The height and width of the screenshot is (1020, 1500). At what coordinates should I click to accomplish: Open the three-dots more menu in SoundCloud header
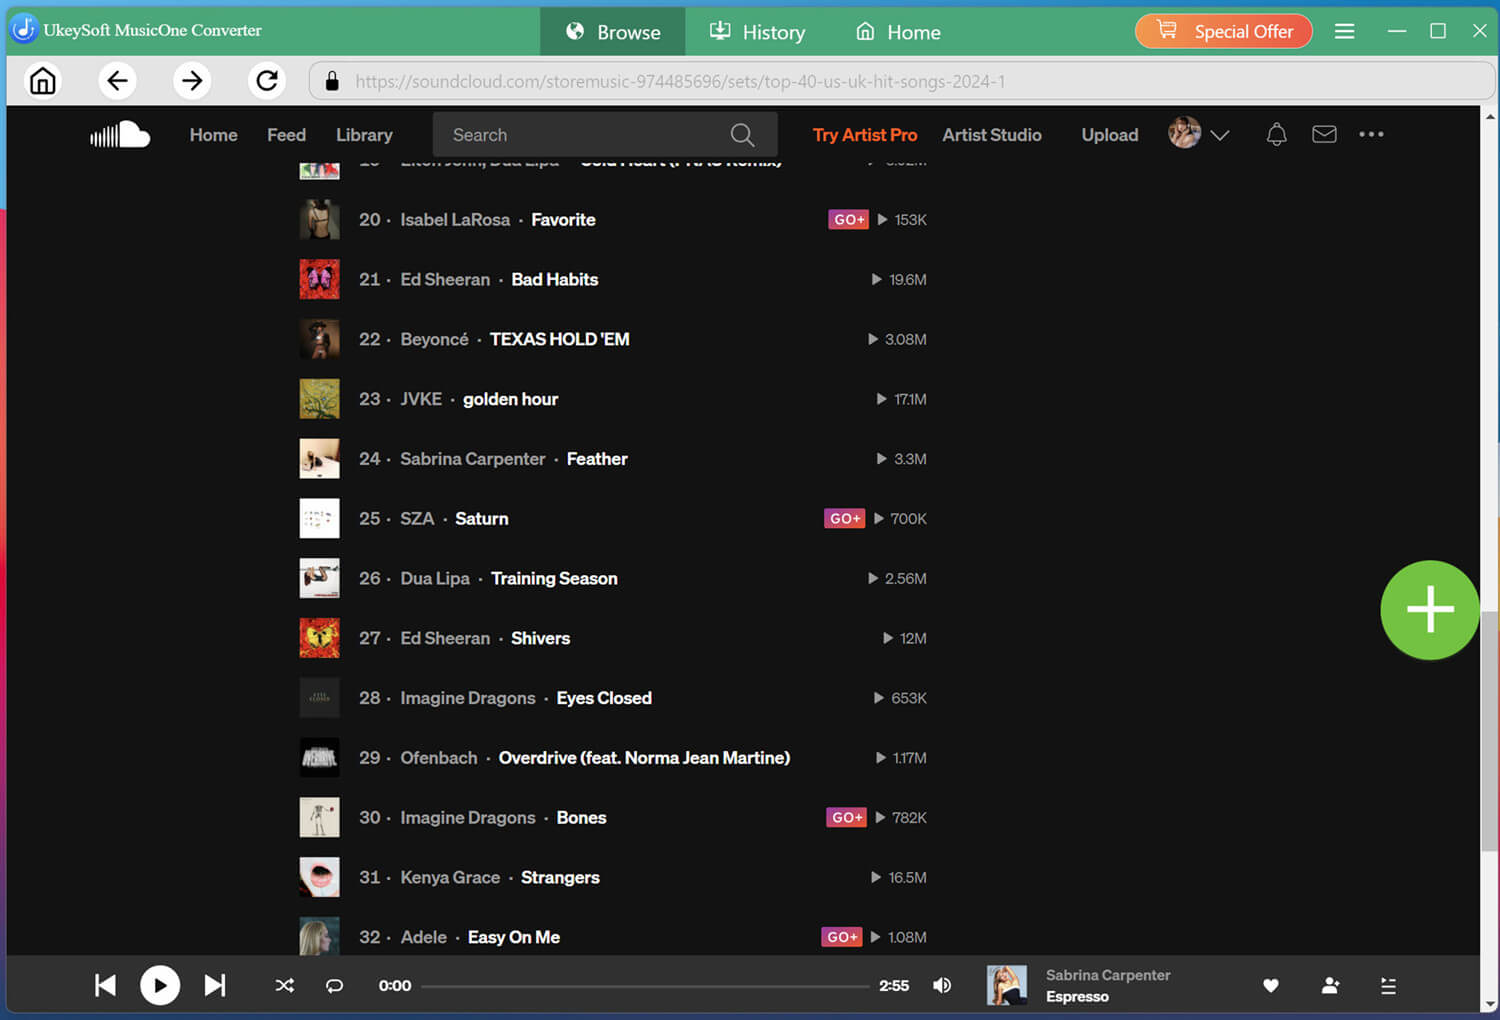click(x=1371, y=134)
